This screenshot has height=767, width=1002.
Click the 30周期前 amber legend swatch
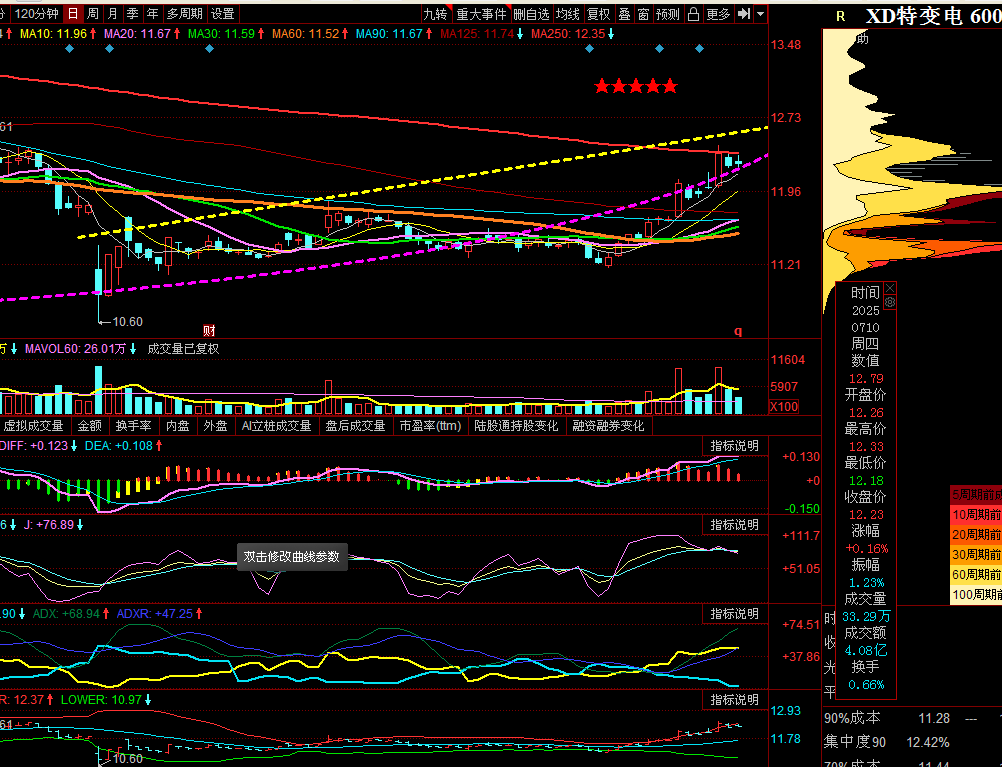click(976, 554)
